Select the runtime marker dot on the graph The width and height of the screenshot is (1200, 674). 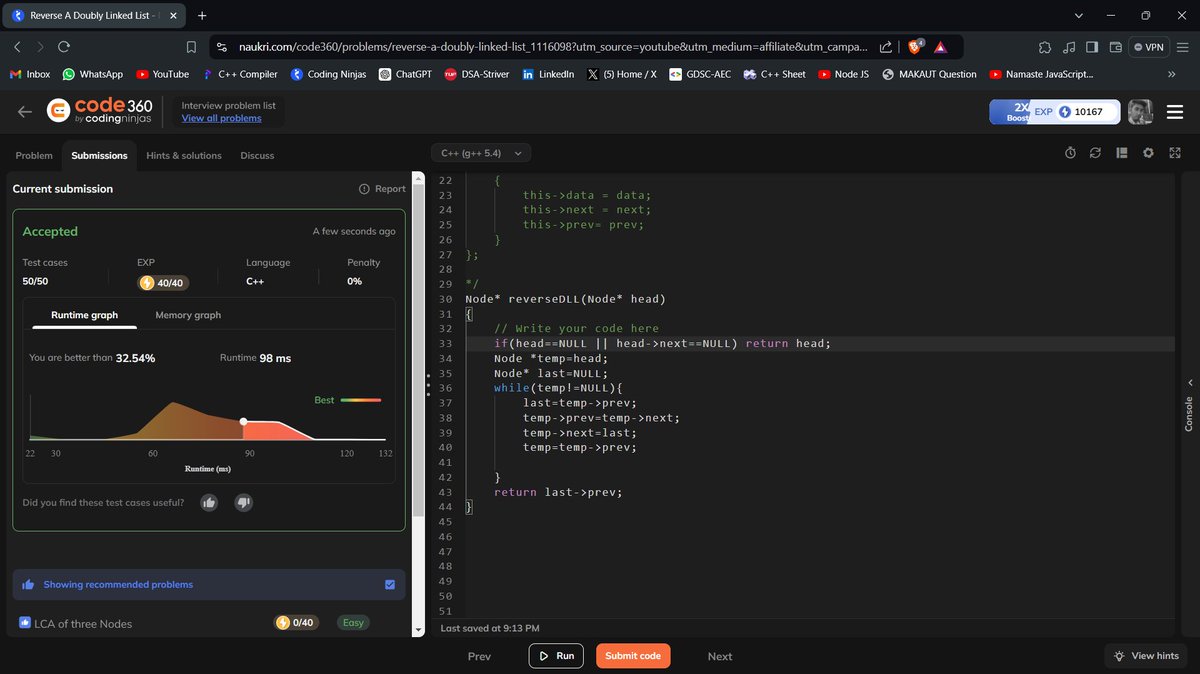tap(244, 421)
